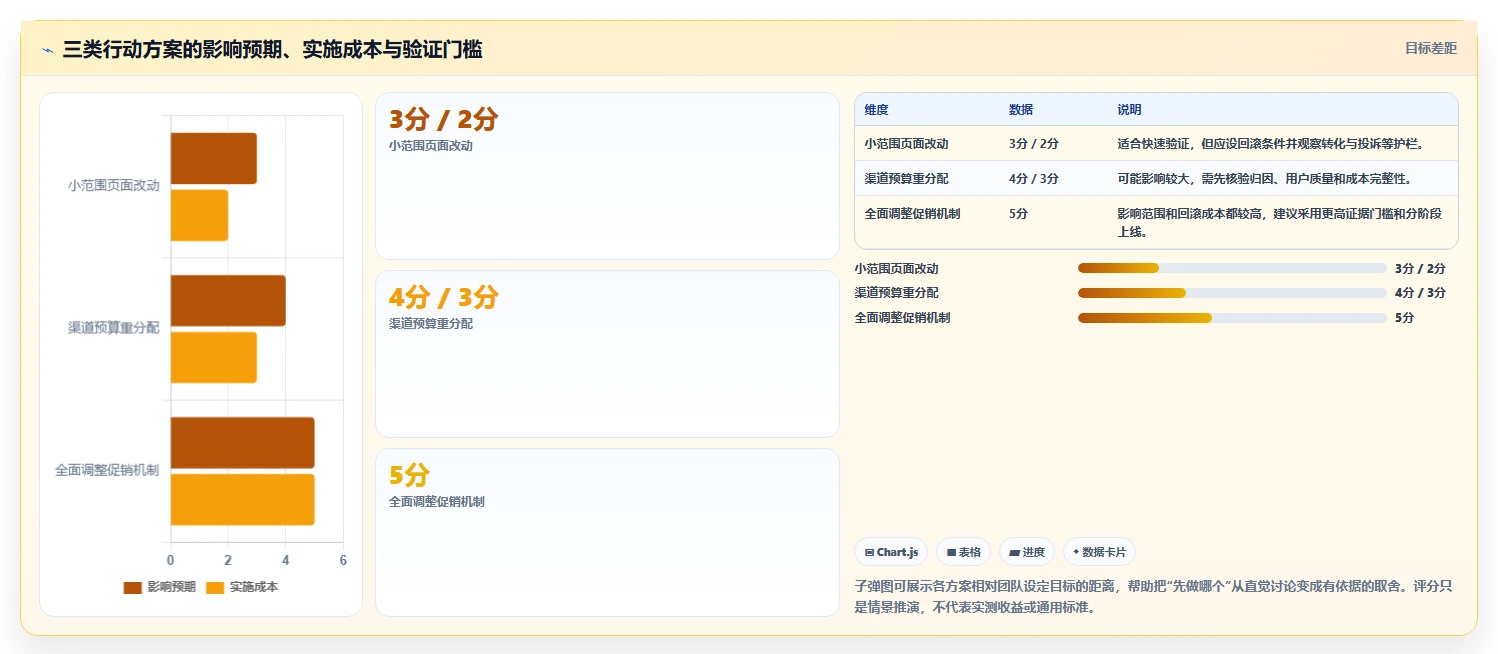Toggle the 实施成本 legend swatch
This screenshot has width=1498, height=654.
[x=215, y=587]
